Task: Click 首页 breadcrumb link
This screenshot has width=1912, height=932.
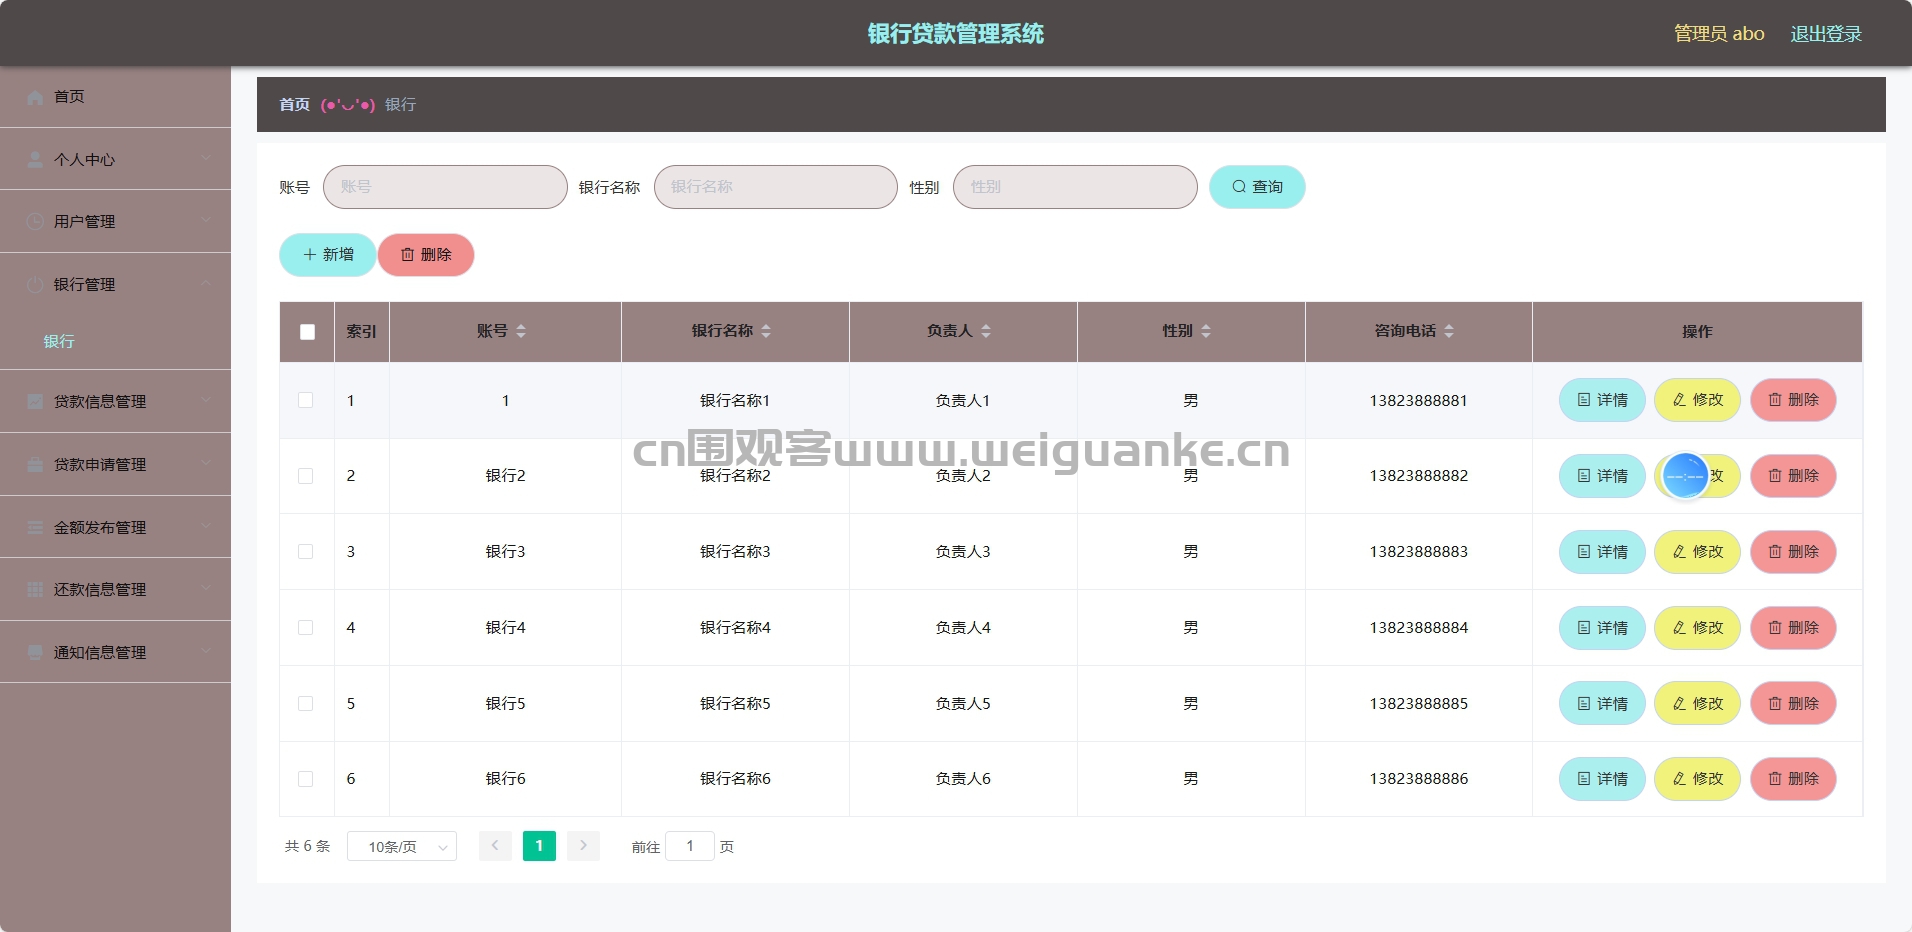Action: [x=295, y=105]
